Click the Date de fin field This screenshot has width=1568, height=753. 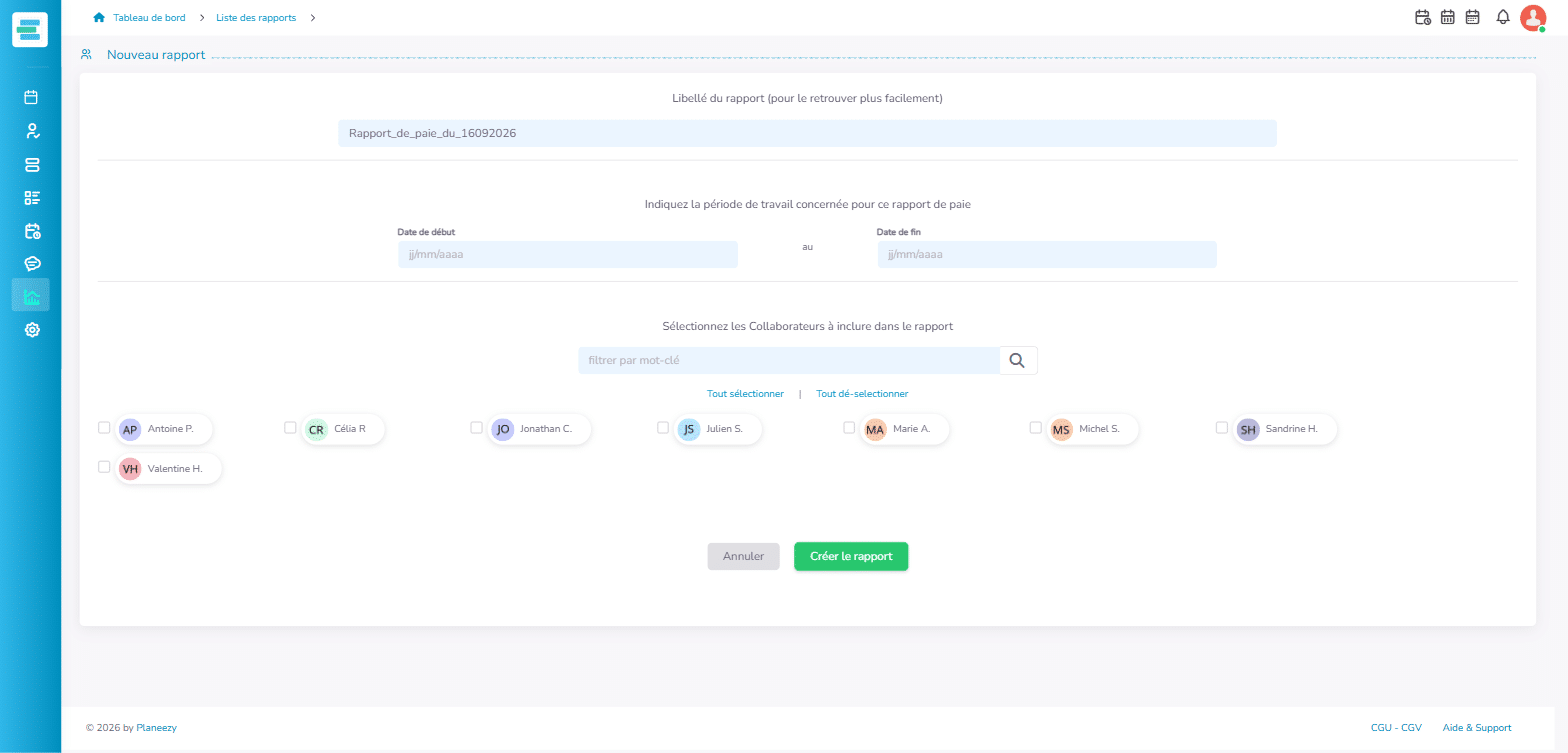(1047, 254)
